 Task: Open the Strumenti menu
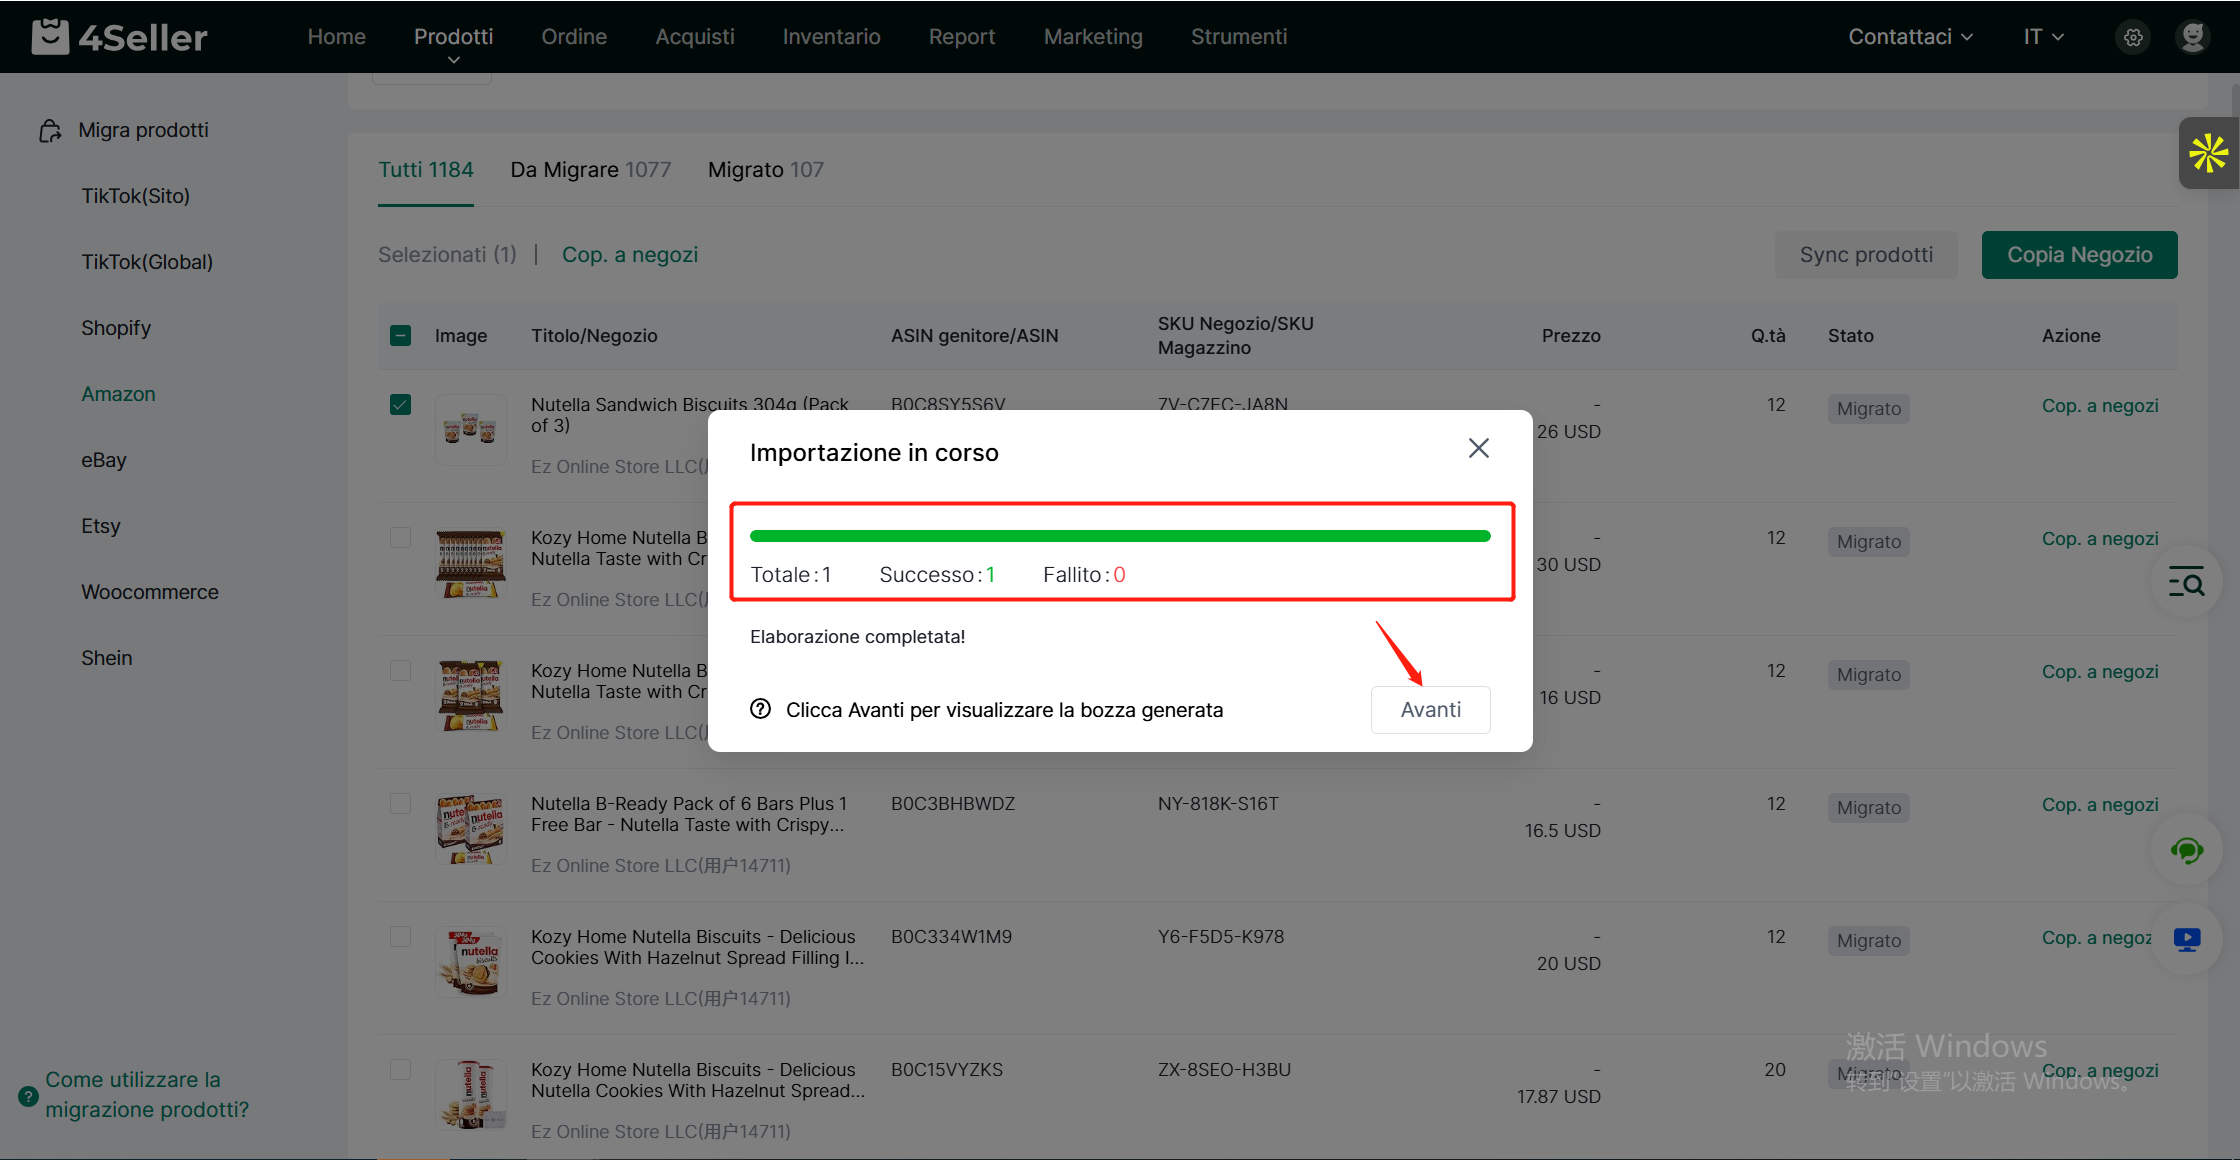tap(1239, 37)
